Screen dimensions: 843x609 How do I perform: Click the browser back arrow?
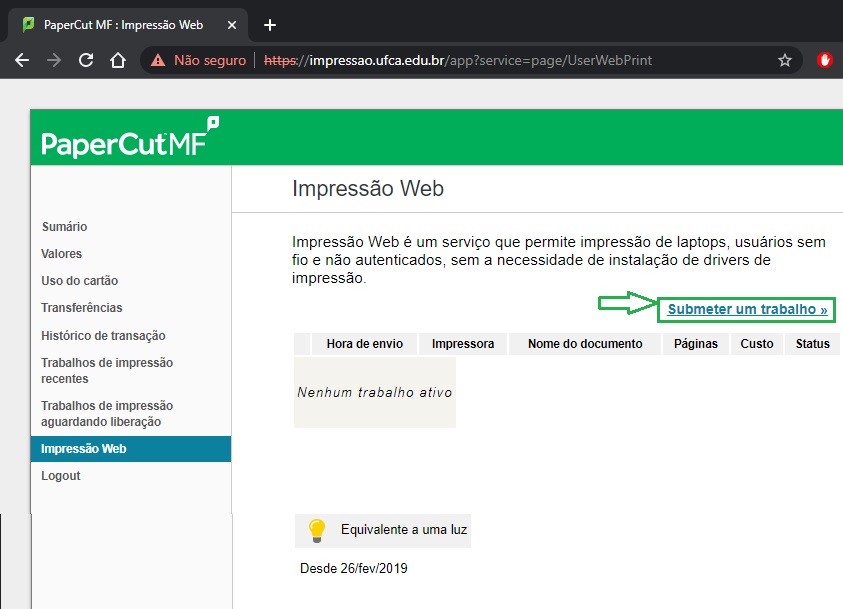[22, 60]
